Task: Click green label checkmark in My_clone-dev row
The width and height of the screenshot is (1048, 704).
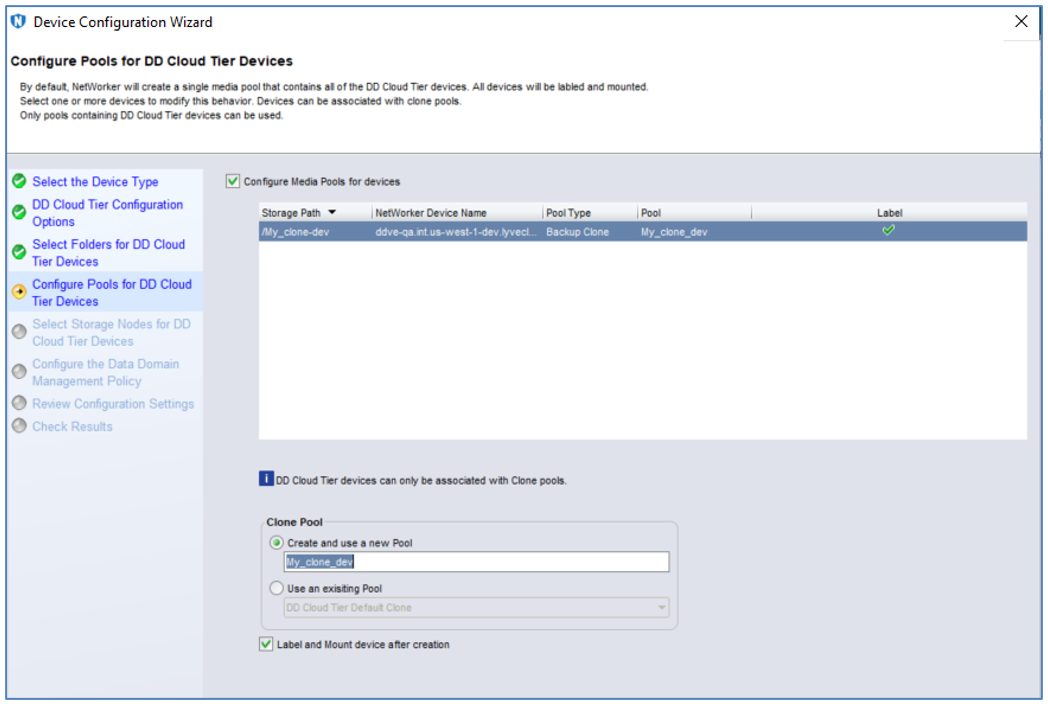Action: click(888, 230)
